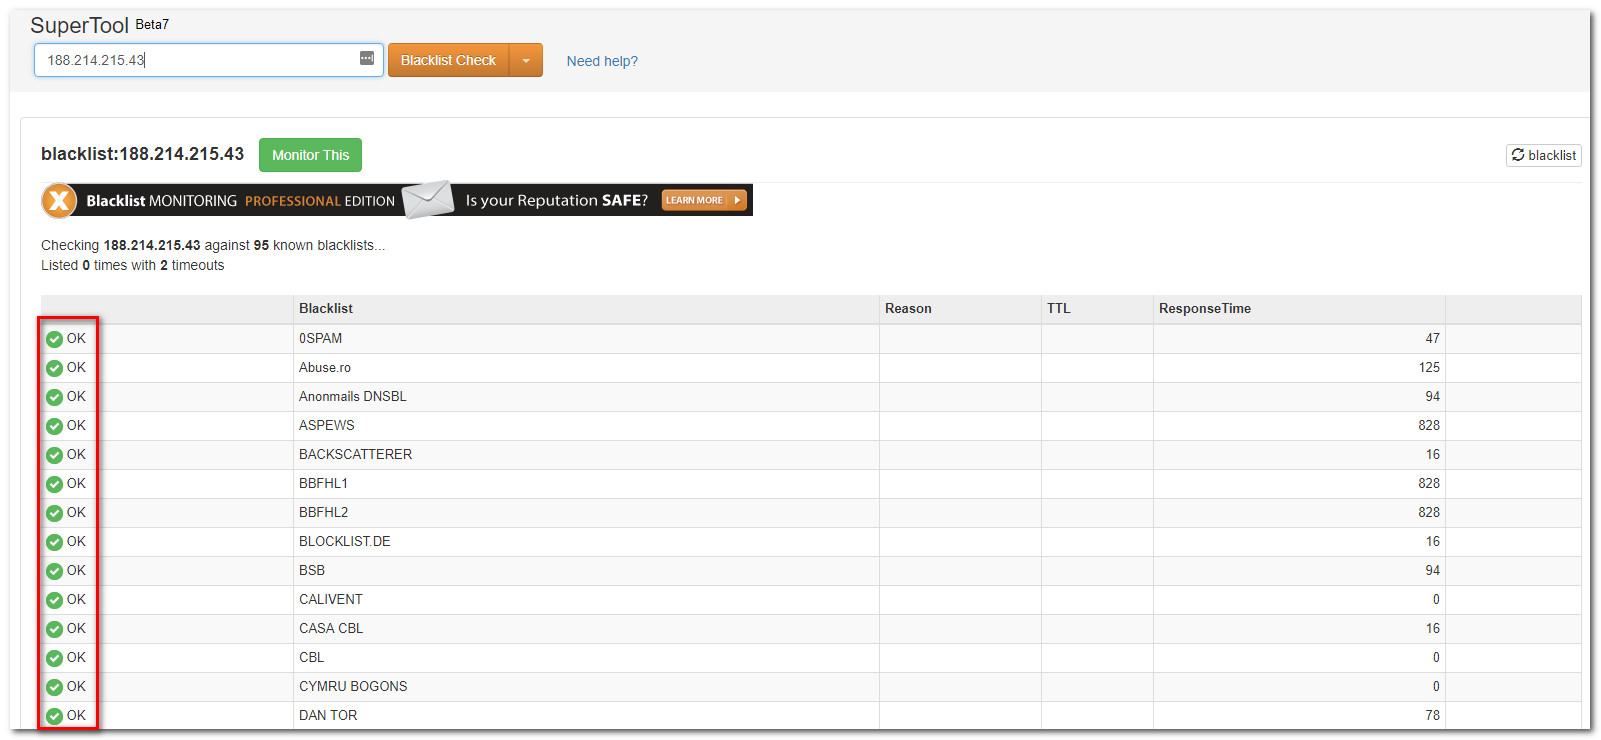The width and height of the screenshot is (1601, 740).
Task: Open the Blacklist Check dropdown arrow
Action: click(x=526, y=60)
